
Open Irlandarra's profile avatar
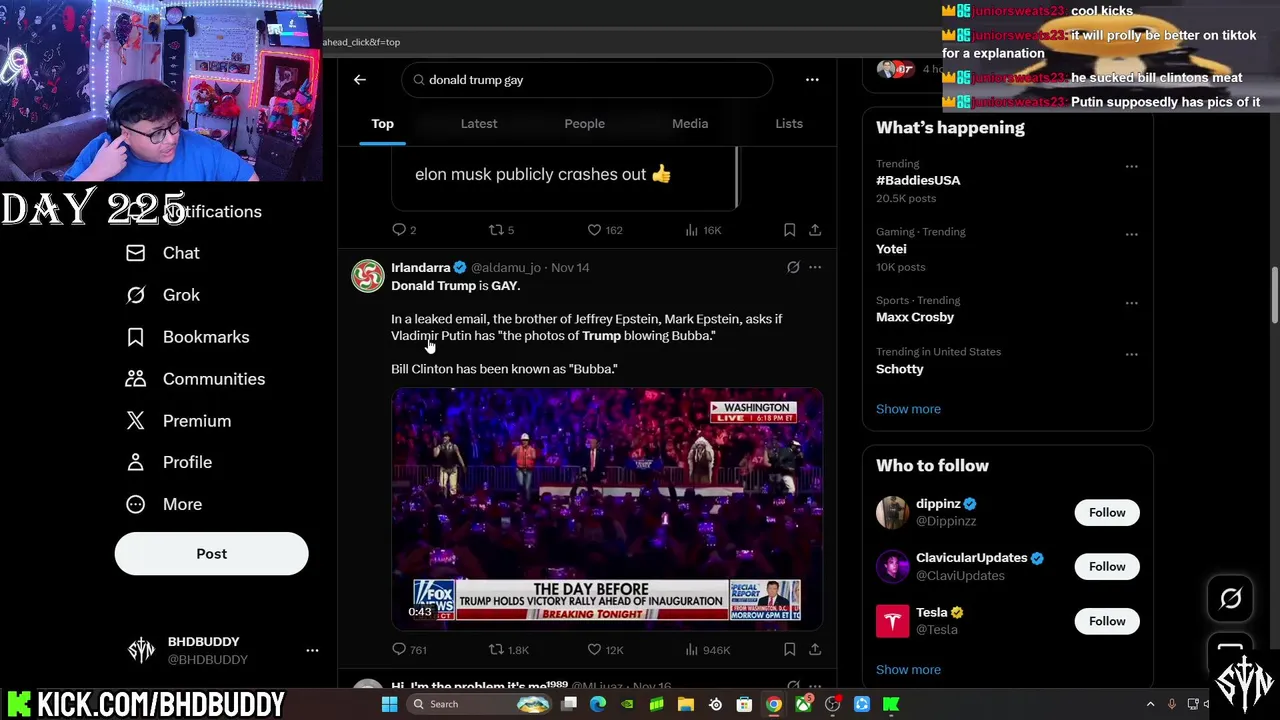tap(367, 276)
